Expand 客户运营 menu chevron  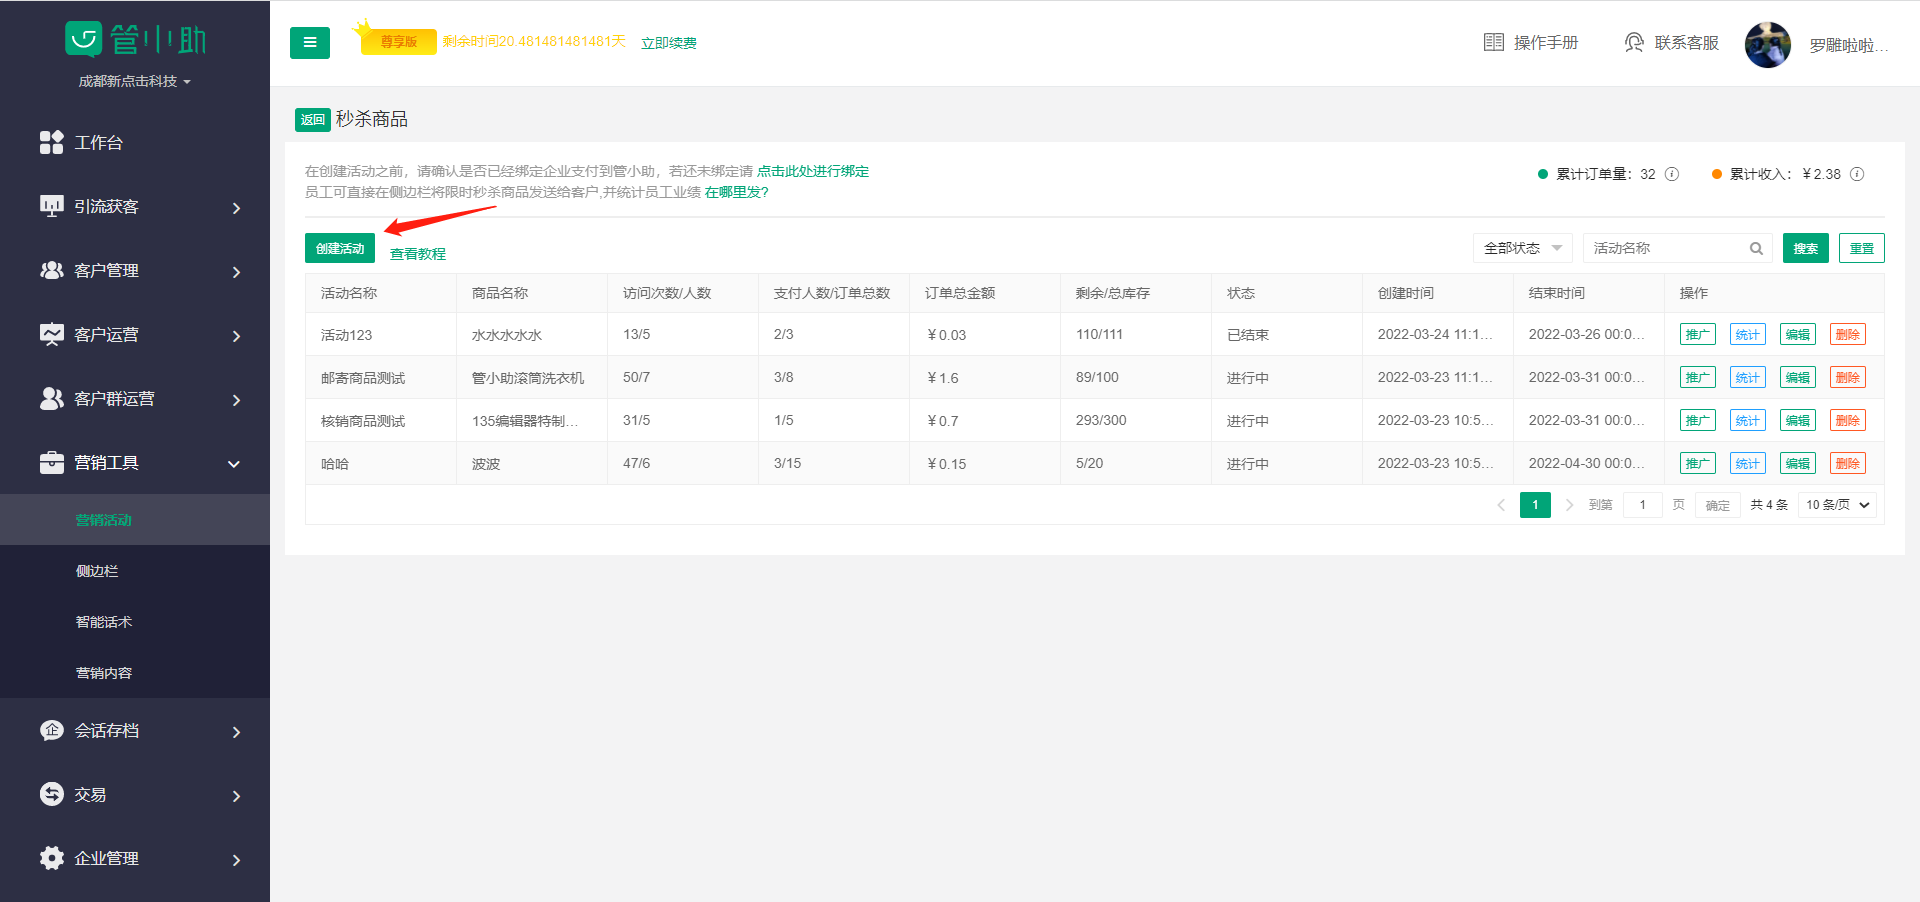coord(237,336)
